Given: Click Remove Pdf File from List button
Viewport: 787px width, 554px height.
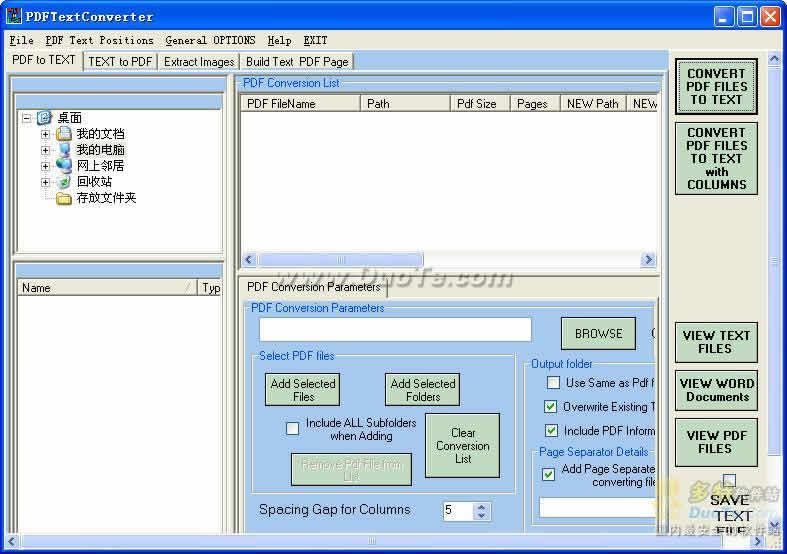Looking at the screenshot, I should tap(351, 470).
